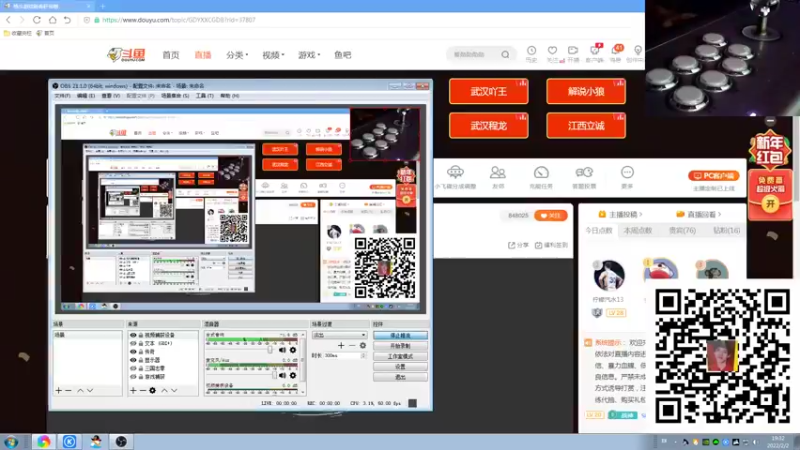Remove scene with the minus icon
The image size is (800, 450).
pyautogui.click(x=68, y=390)
